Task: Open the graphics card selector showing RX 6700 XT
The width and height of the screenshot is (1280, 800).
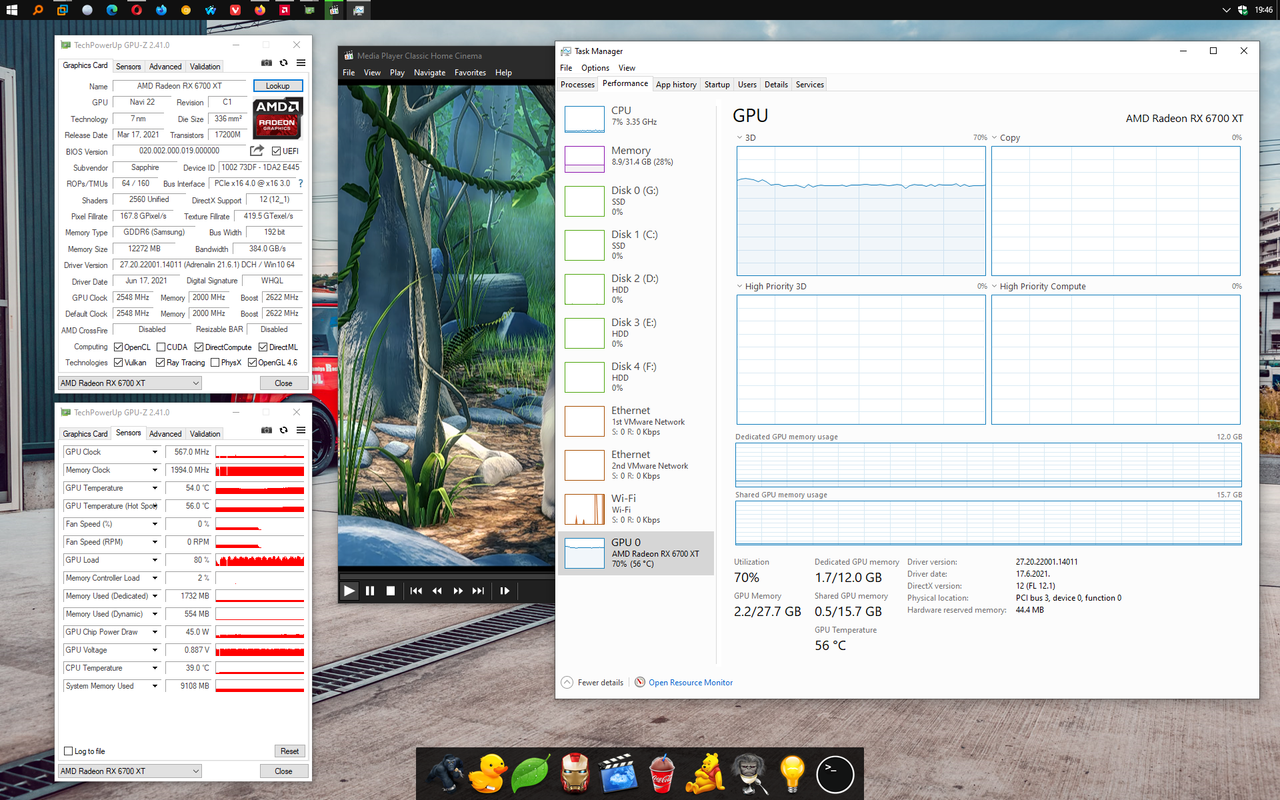Action: coord(129,382)
